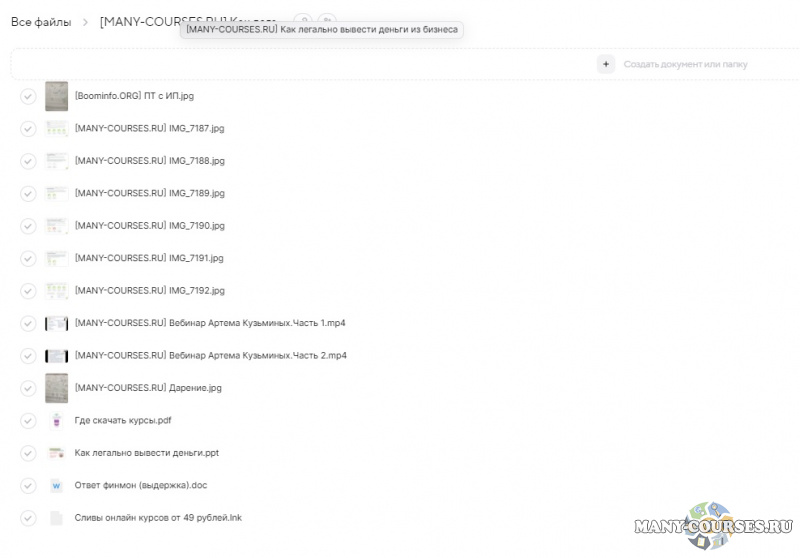Open Вебинар Артема Кузьминых.Часть 2.mp4
The image size is (800, 558).
pyautogui.click(x=210, y=356)
